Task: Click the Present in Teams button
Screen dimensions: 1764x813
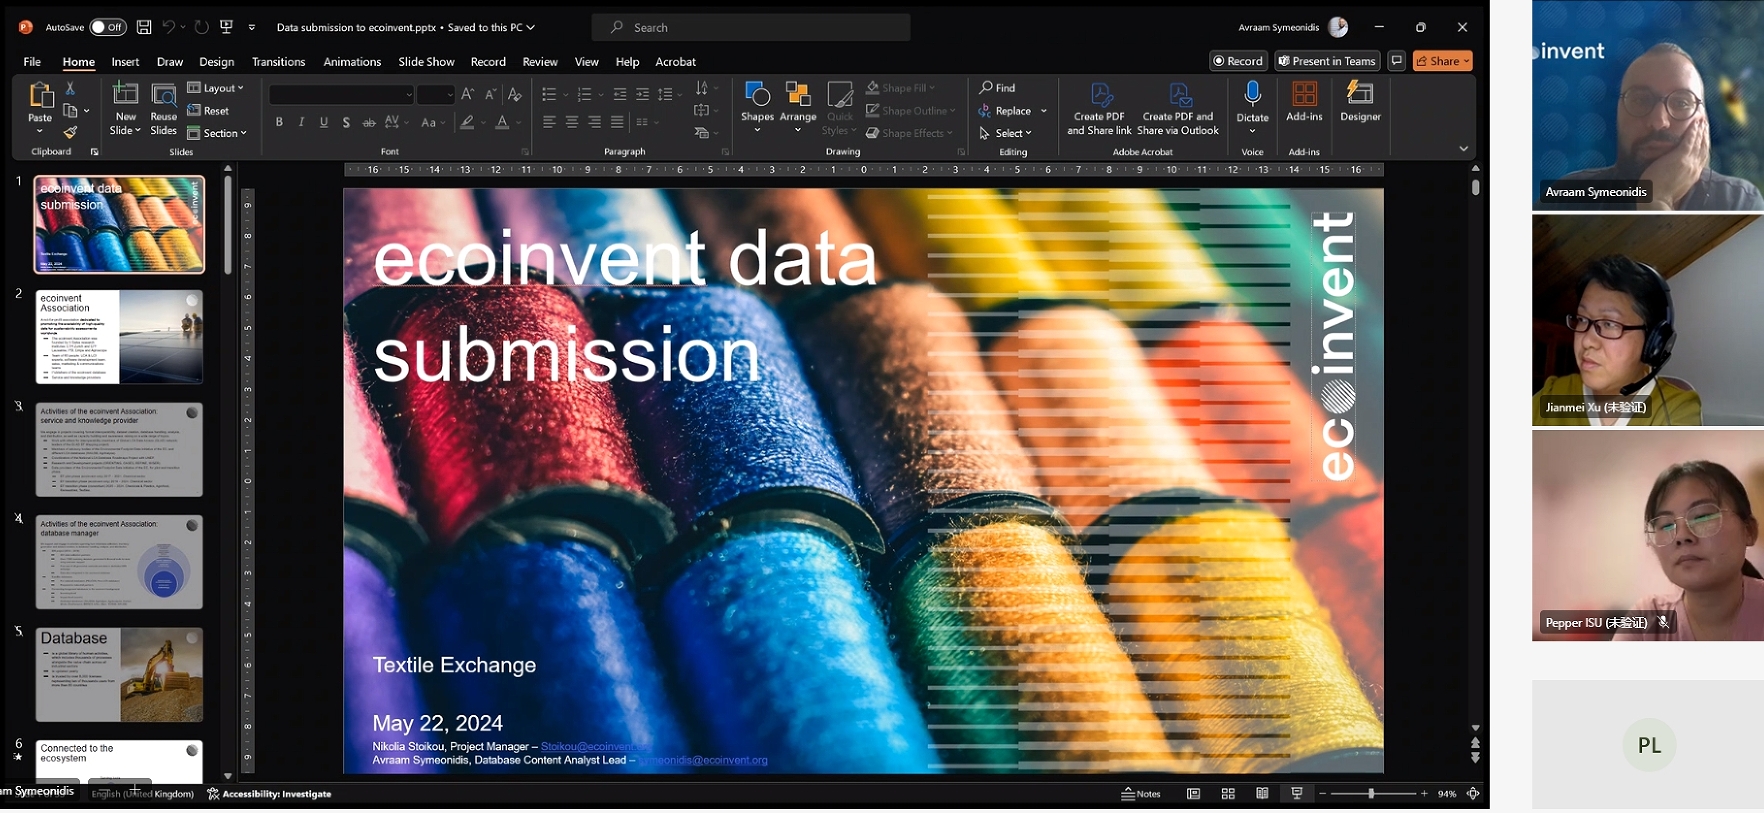Action: tap(1327, 61)
